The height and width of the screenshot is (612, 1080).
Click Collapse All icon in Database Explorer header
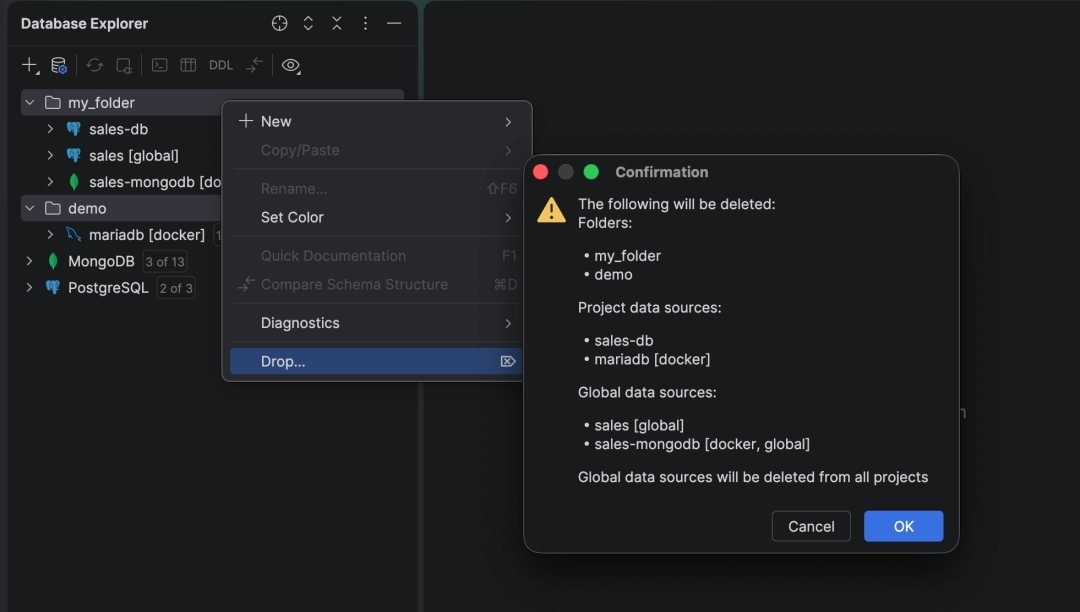pos(337,23)
